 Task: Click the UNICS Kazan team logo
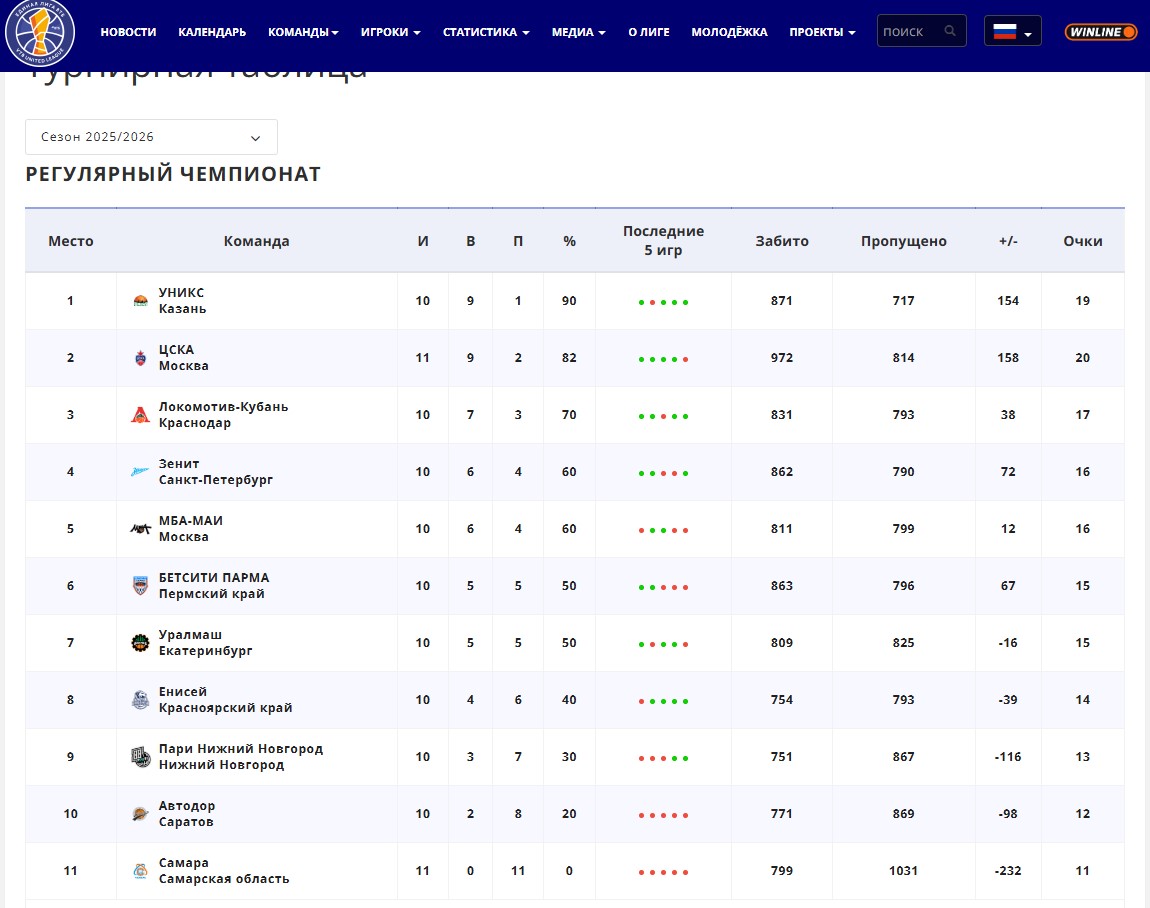[x=140, y=301]
